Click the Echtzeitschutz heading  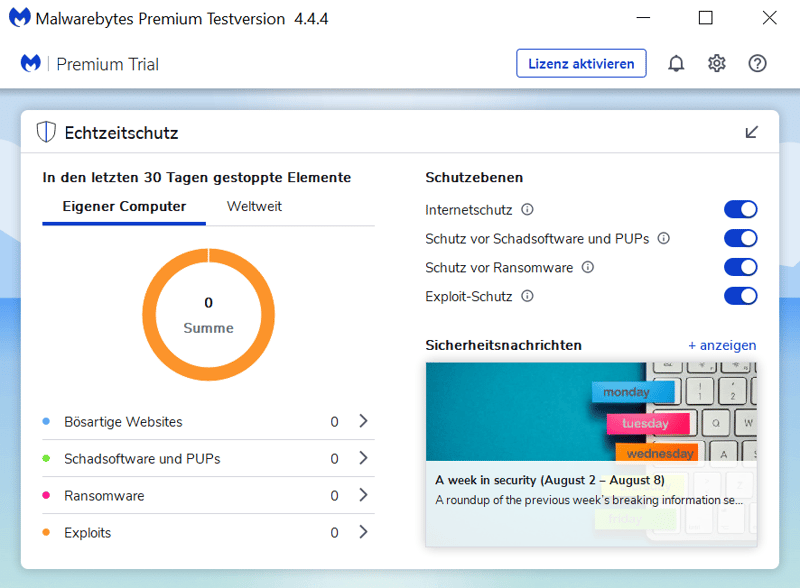121,133
